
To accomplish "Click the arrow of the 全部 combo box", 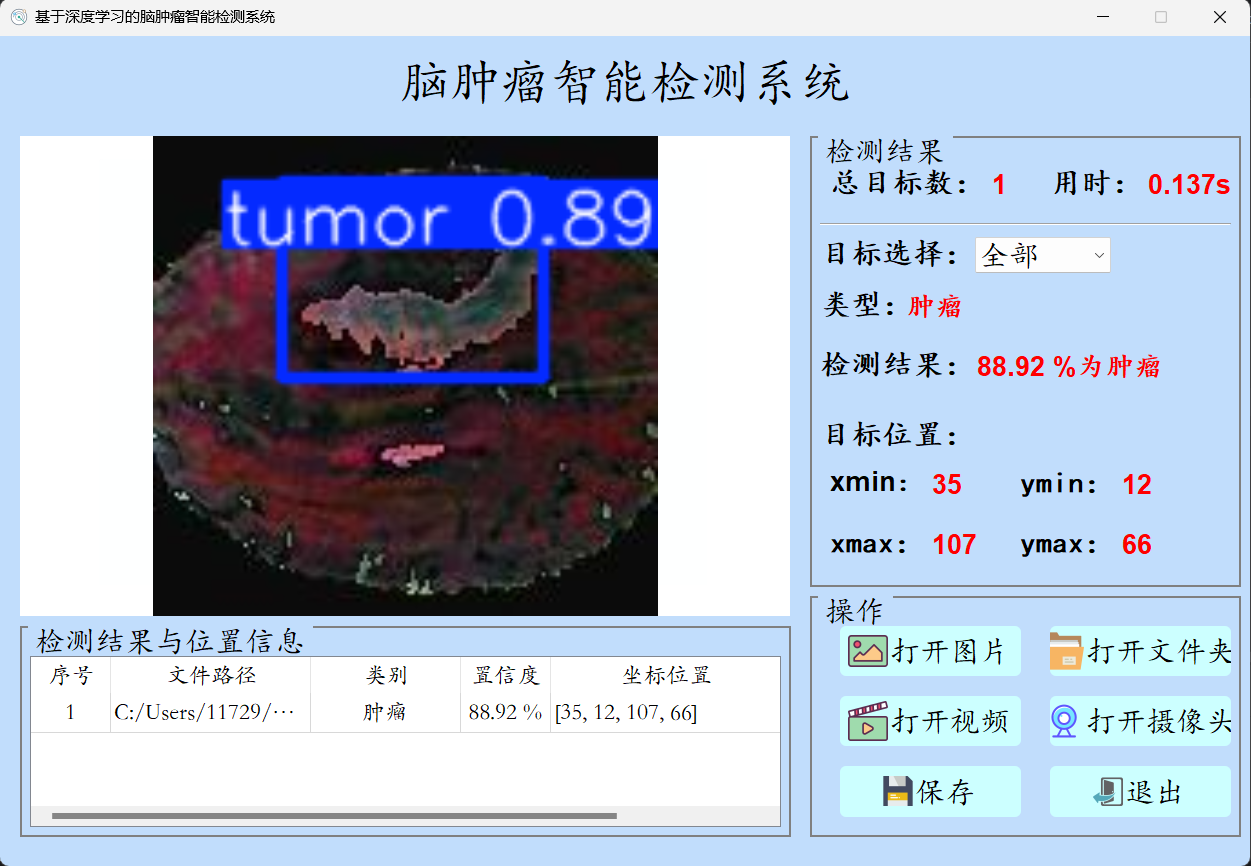I will pos(1099,255).
